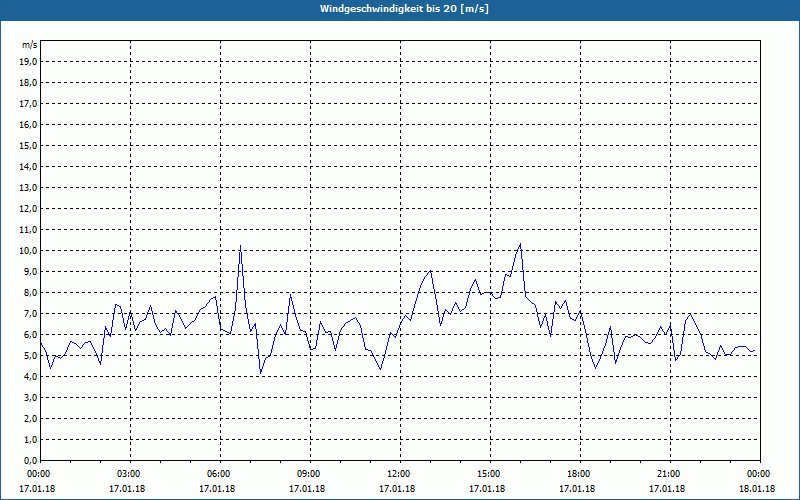The width and height of the screenshot is (800, 500).
Task: Click the 4,0 y-axis label
Action: point(31,377)
